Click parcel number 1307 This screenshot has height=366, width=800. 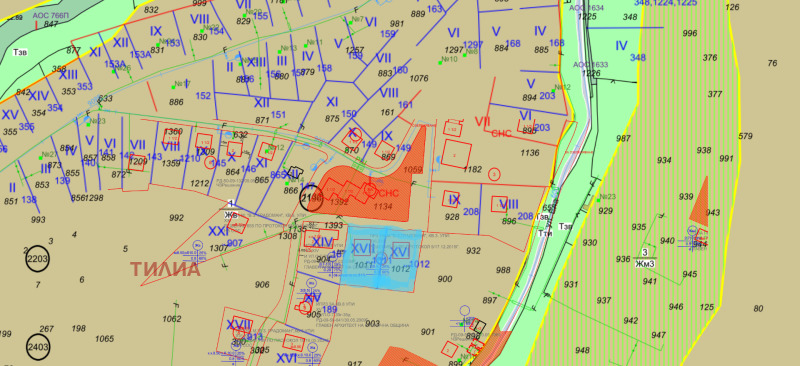pos(219,248)
